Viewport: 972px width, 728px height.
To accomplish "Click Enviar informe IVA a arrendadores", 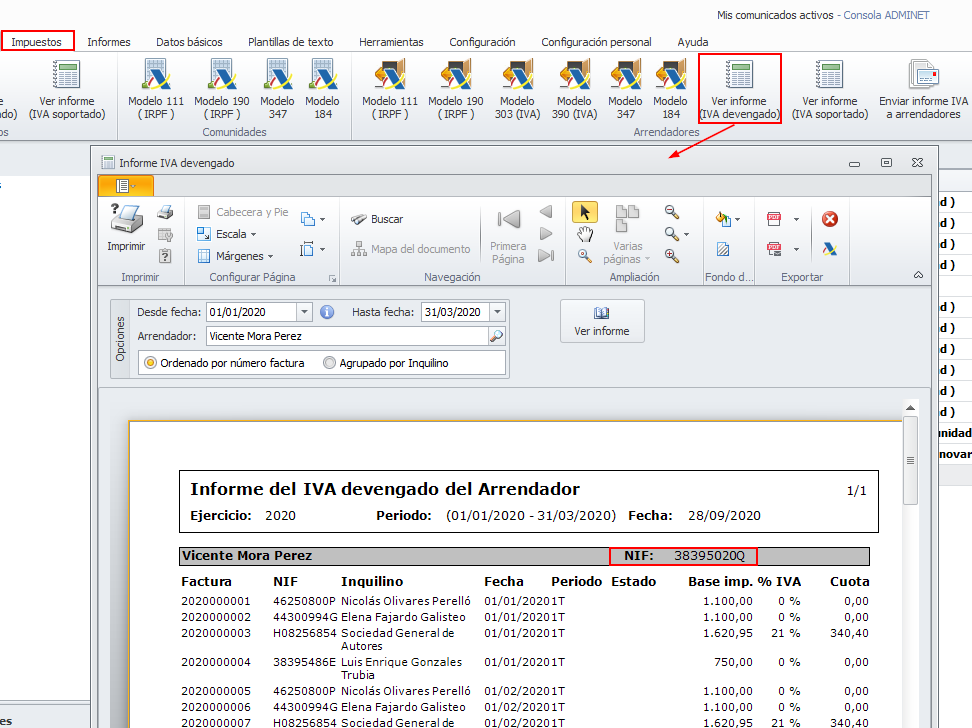I will [923, 89].
